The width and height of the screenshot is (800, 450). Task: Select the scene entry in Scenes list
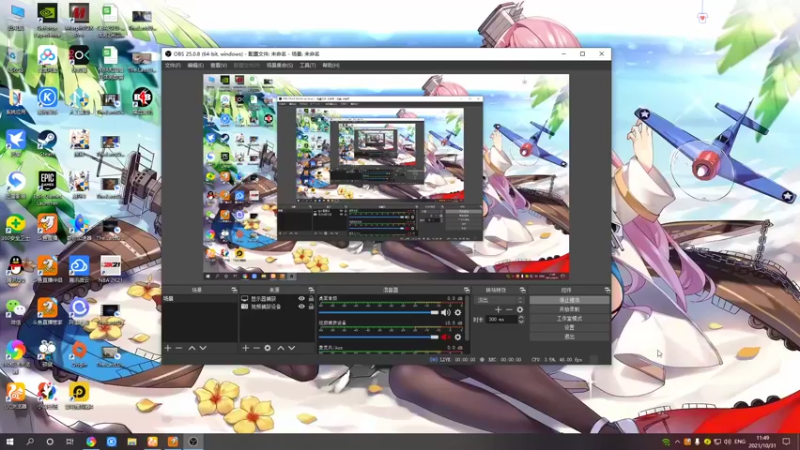click(199, 298)
